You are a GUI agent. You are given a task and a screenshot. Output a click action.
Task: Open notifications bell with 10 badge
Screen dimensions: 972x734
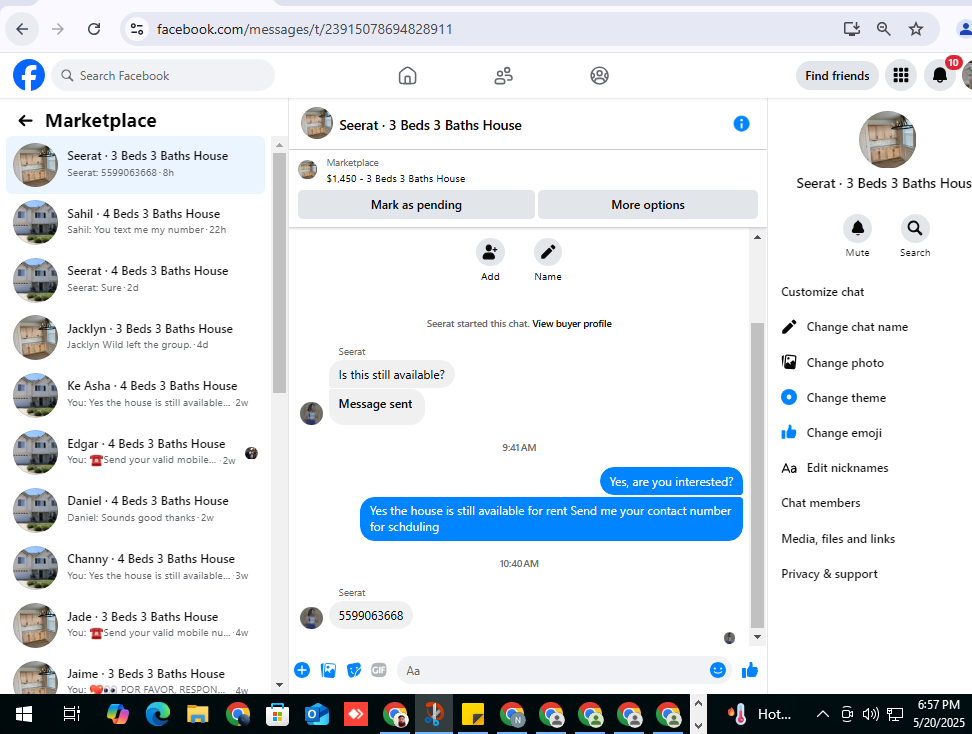940,76
